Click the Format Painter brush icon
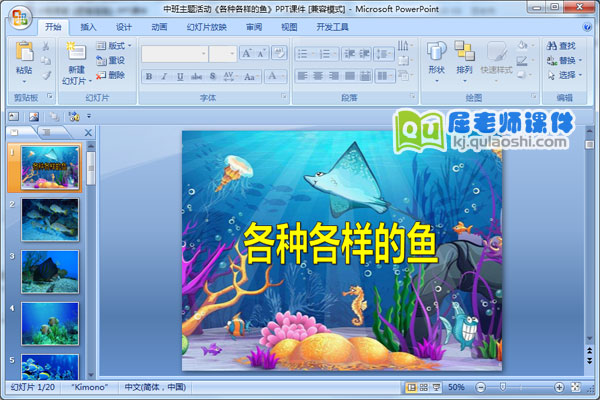Viewport: 600px width, 400px height. (x=46, y=75)
